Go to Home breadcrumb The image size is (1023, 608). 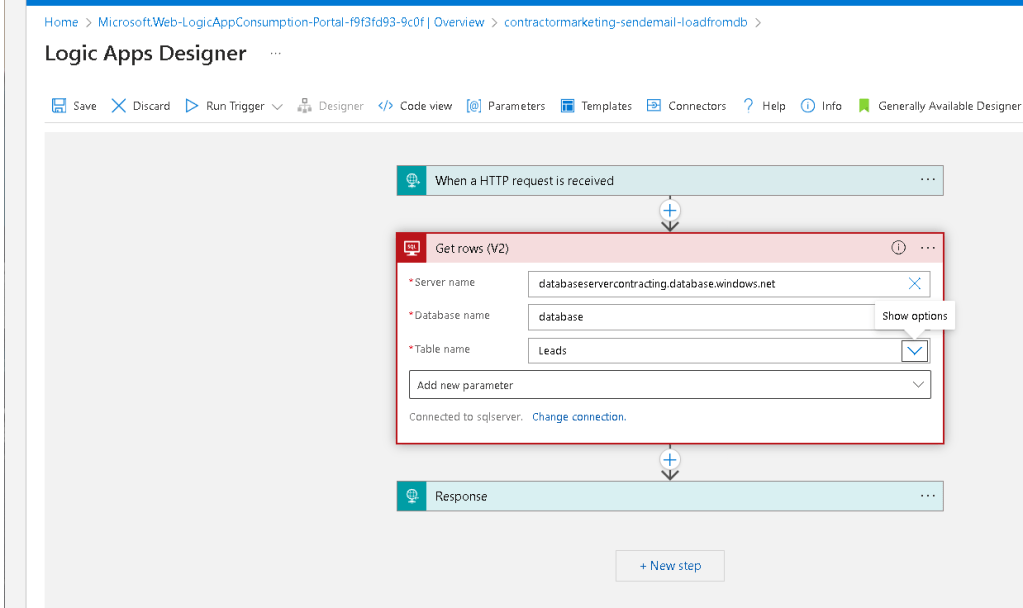coord(61,22)
